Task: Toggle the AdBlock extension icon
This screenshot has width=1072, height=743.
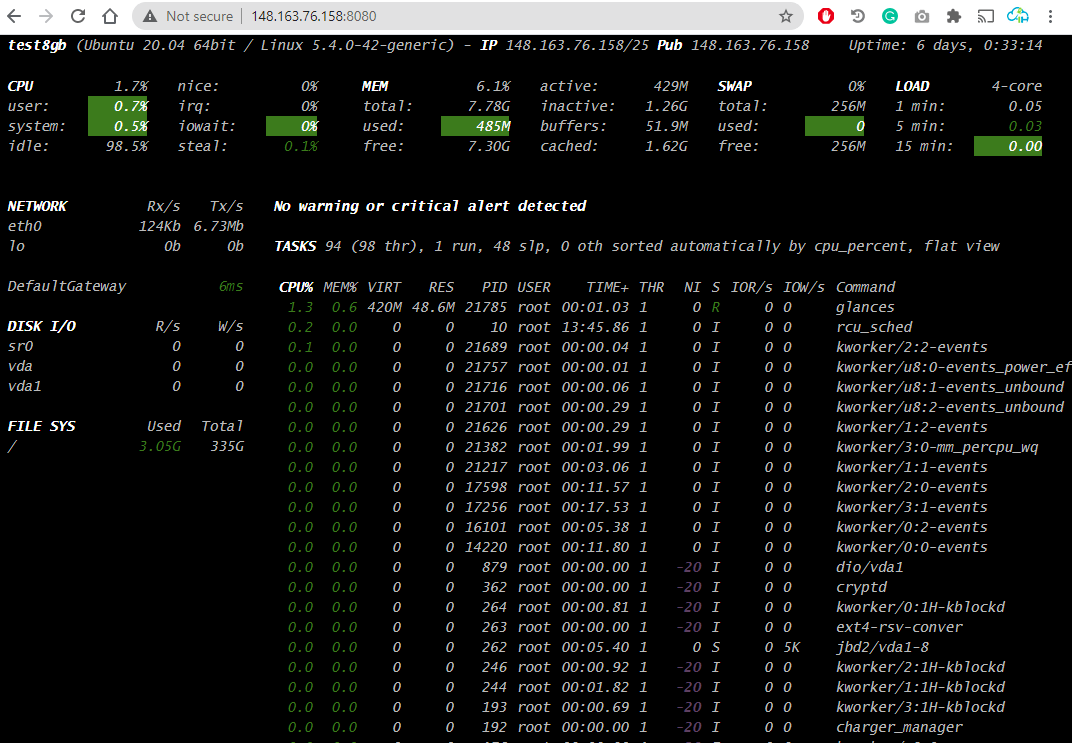Action: click(x=826, y=16)
